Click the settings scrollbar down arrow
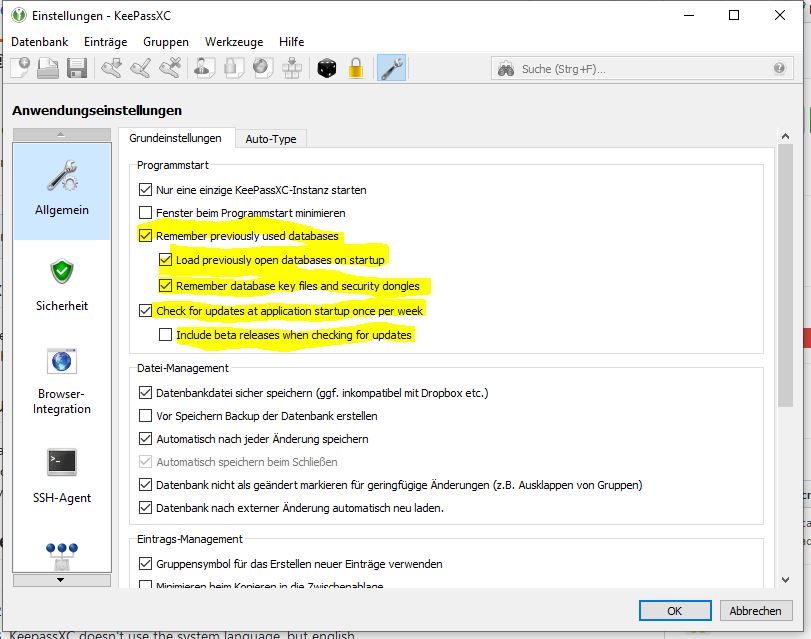The width and height of the screenshot is (811, 639). [785, 580]
